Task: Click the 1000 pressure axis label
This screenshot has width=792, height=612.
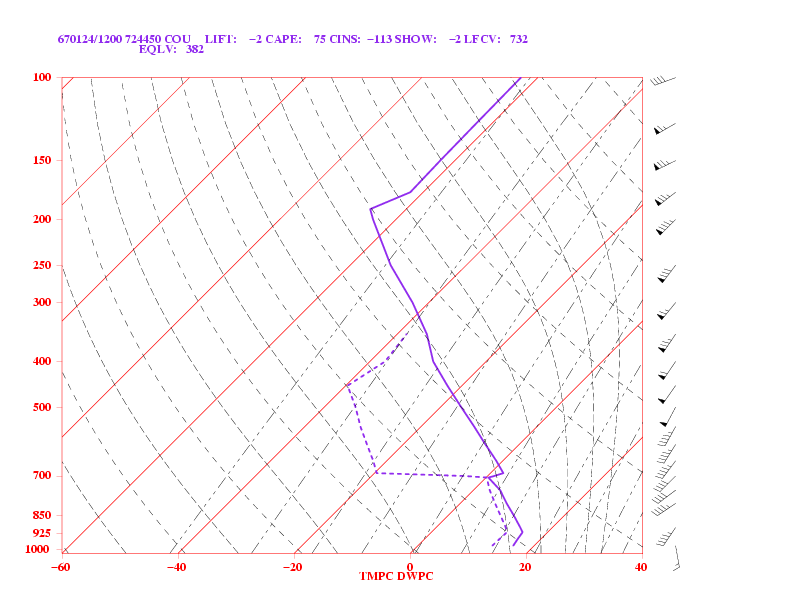Action: [38, 549]
